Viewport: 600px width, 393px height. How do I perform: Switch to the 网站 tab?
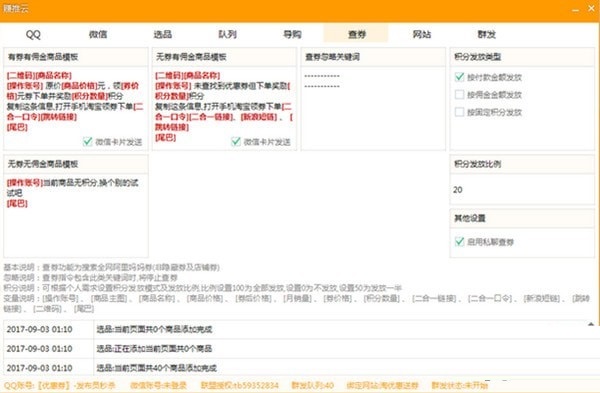pos(422,34)
